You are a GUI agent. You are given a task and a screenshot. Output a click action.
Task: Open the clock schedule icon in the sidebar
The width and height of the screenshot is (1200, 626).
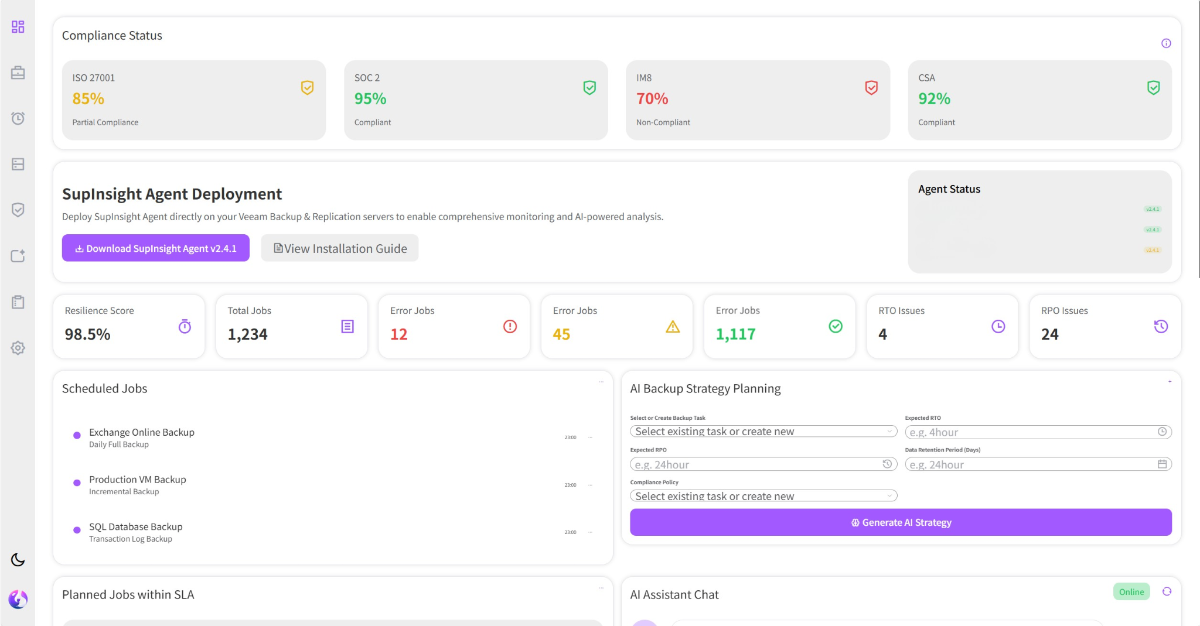[x=17, y=118]
